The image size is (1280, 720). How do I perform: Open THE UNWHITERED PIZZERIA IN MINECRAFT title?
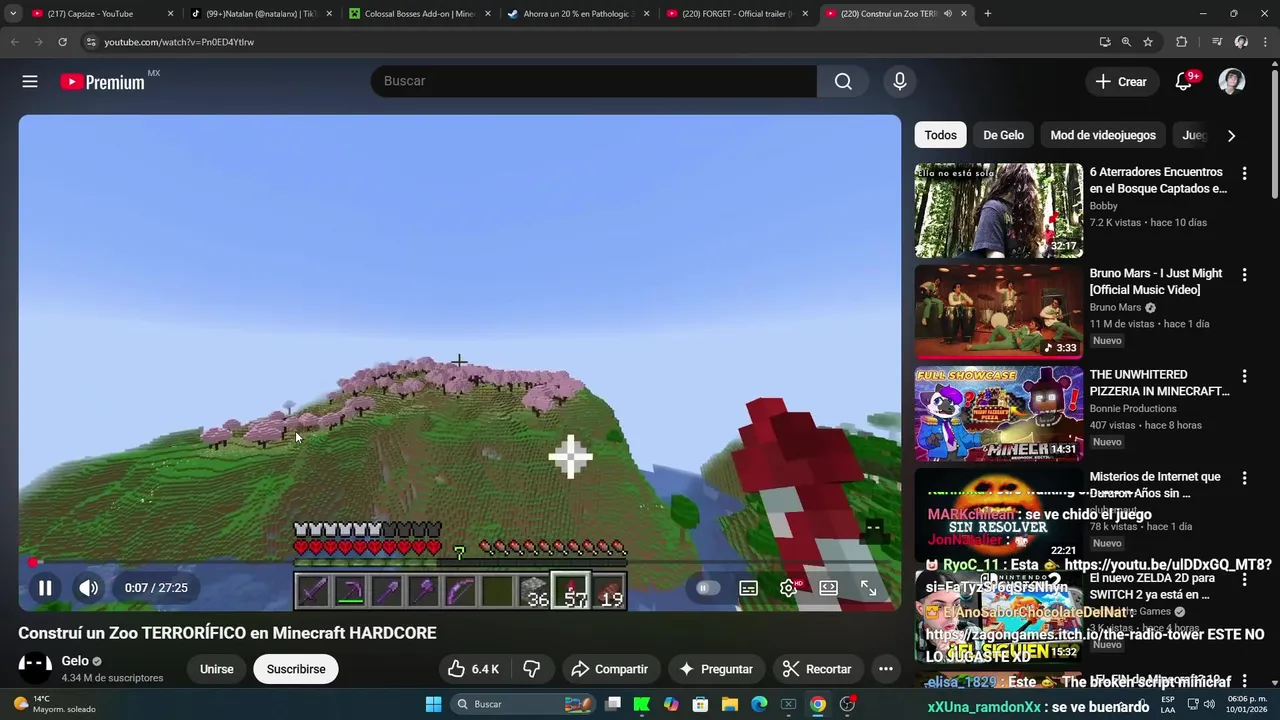pos(1160,383)
